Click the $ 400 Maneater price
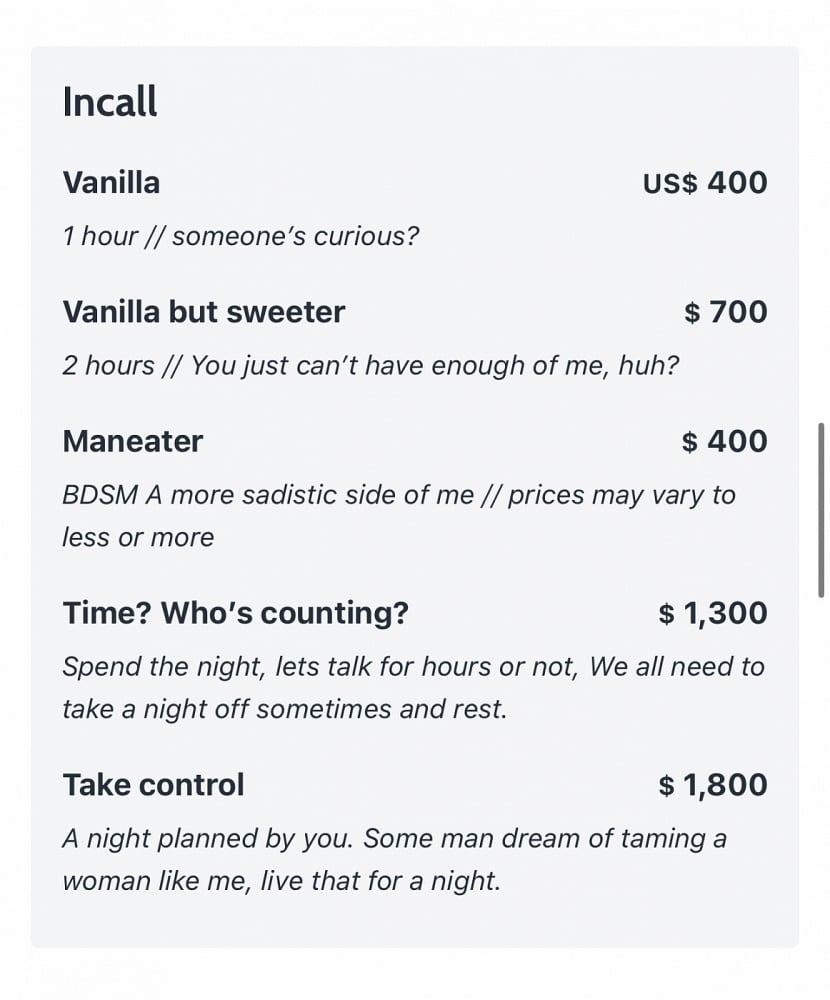The height and width of the screenshot is (1000, 830). tap(725, 441)
